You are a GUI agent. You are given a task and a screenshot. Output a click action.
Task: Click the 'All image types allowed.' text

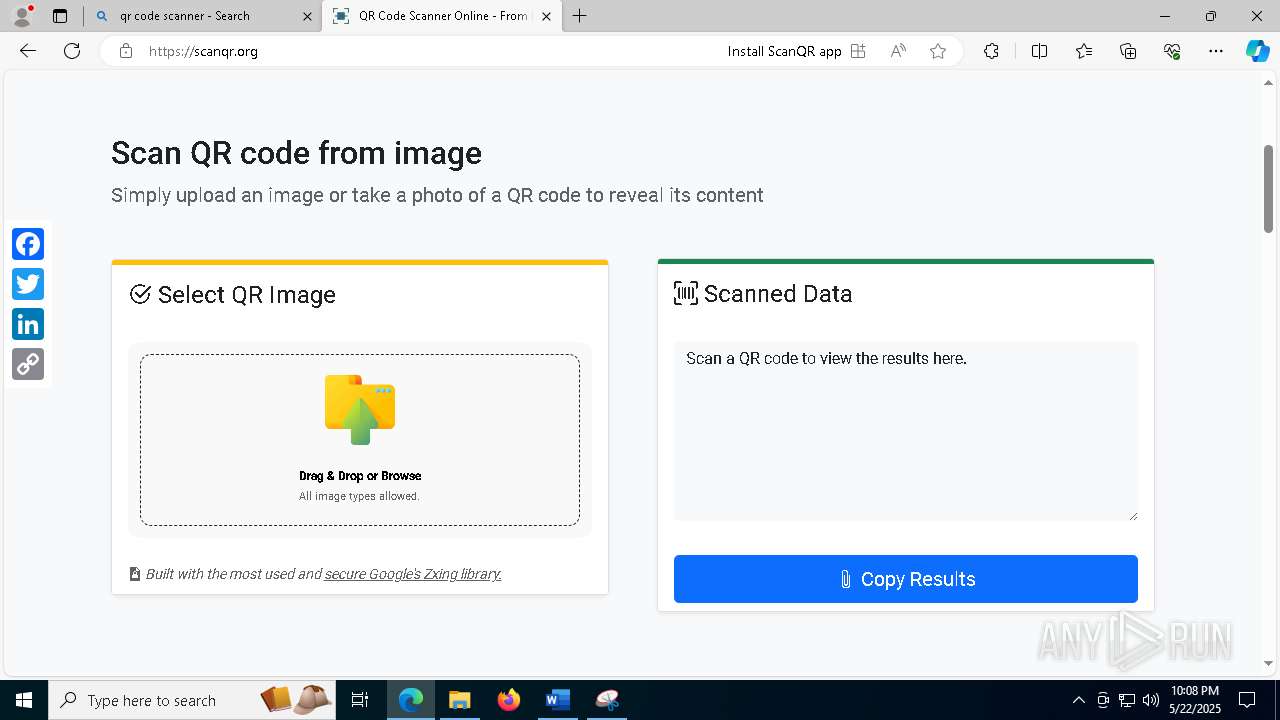point(359,496)
